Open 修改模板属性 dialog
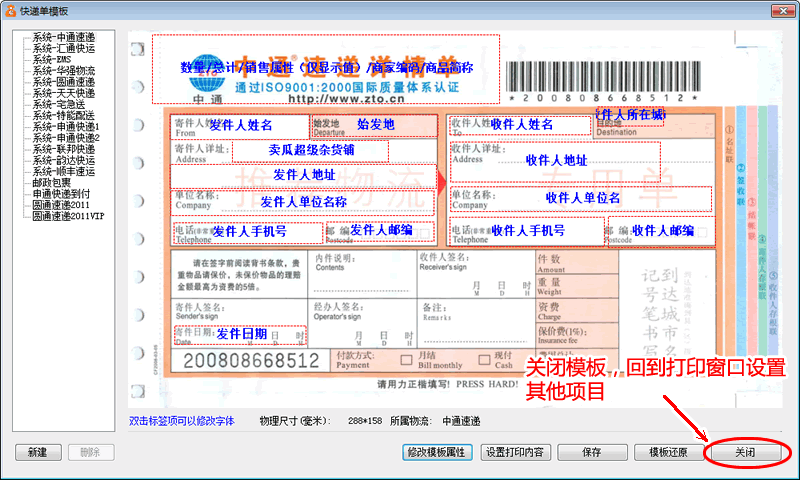This screenshot has height=480, width=800. click(437, 452)
